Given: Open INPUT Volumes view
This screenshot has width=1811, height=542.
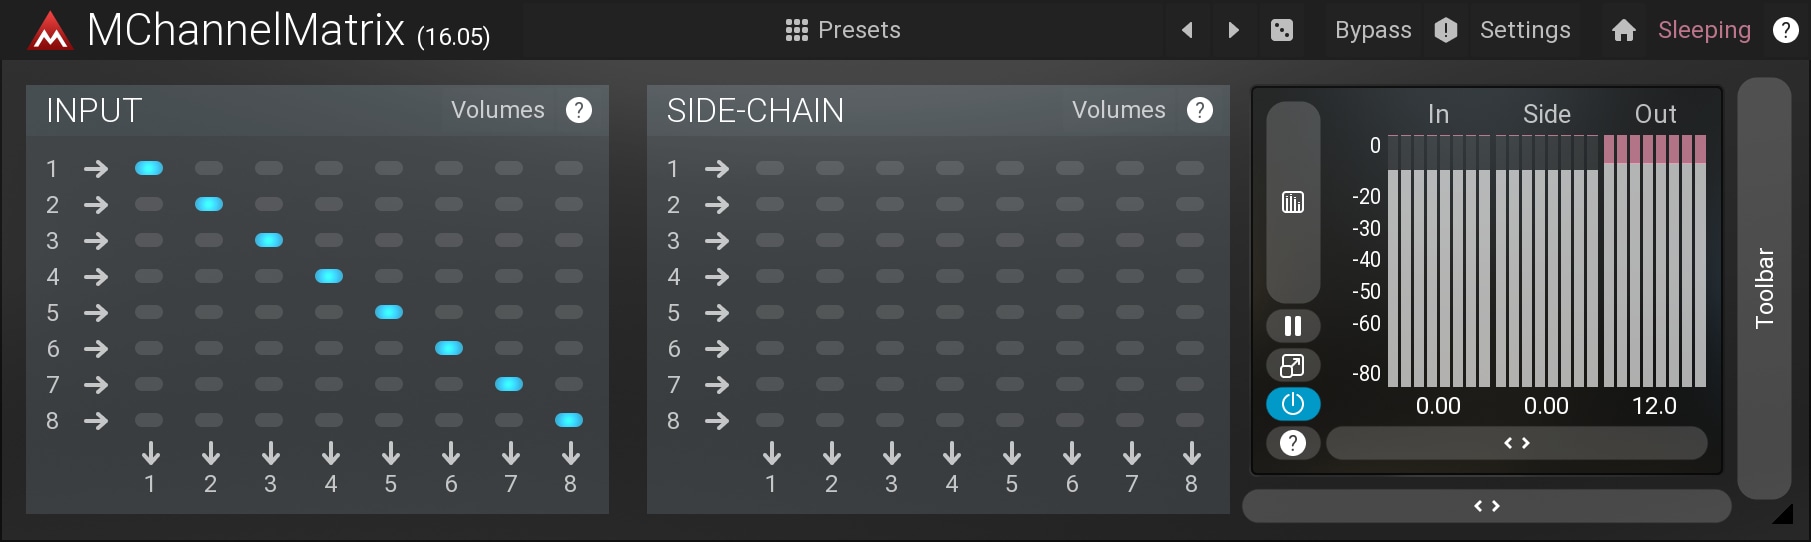Looking at the screenshot, I should point(498,110).
